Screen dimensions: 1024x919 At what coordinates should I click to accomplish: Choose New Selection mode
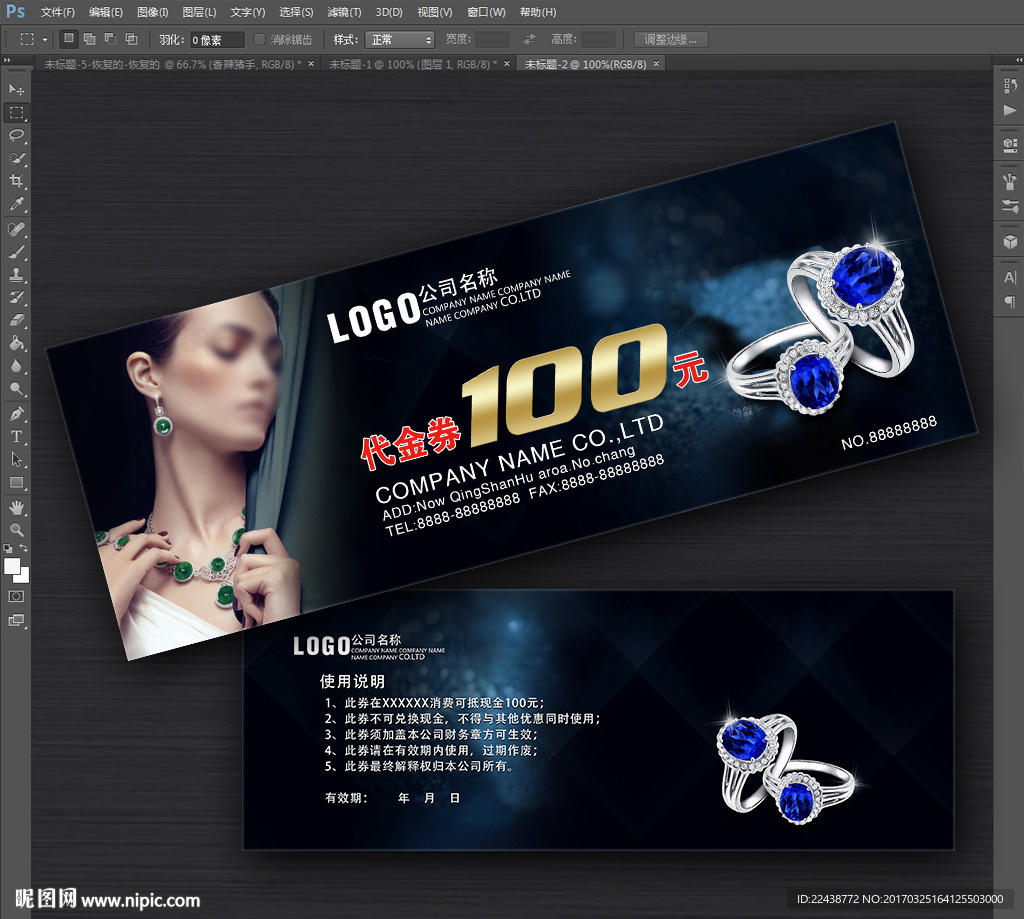point(69,39)
